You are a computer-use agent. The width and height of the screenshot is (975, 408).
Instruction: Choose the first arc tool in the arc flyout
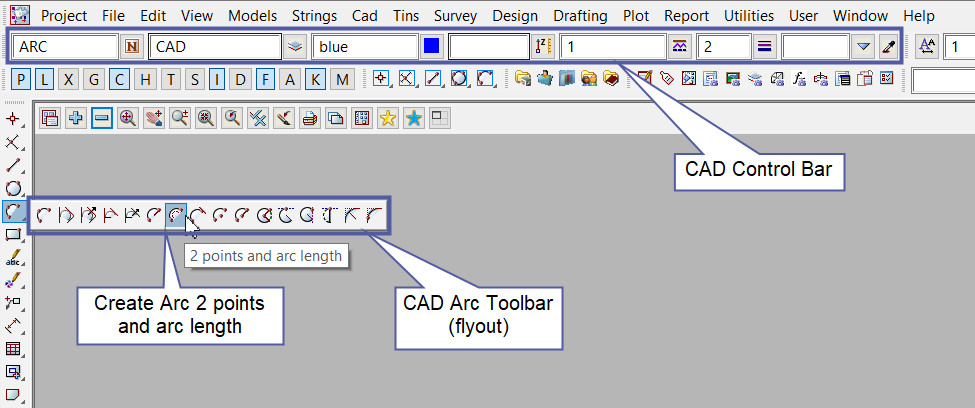[44, 215]
